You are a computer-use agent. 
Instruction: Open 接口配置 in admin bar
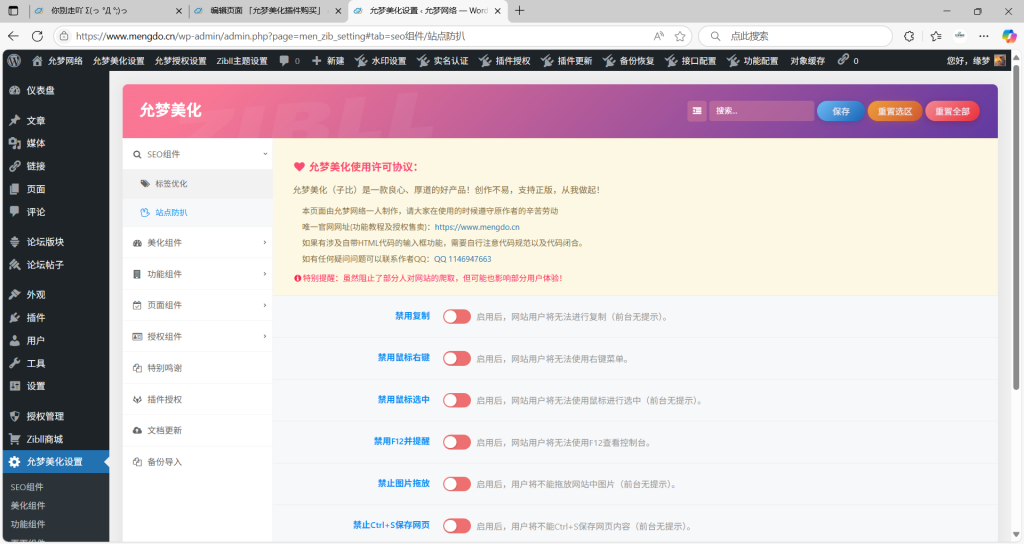[x=691, y=61]
